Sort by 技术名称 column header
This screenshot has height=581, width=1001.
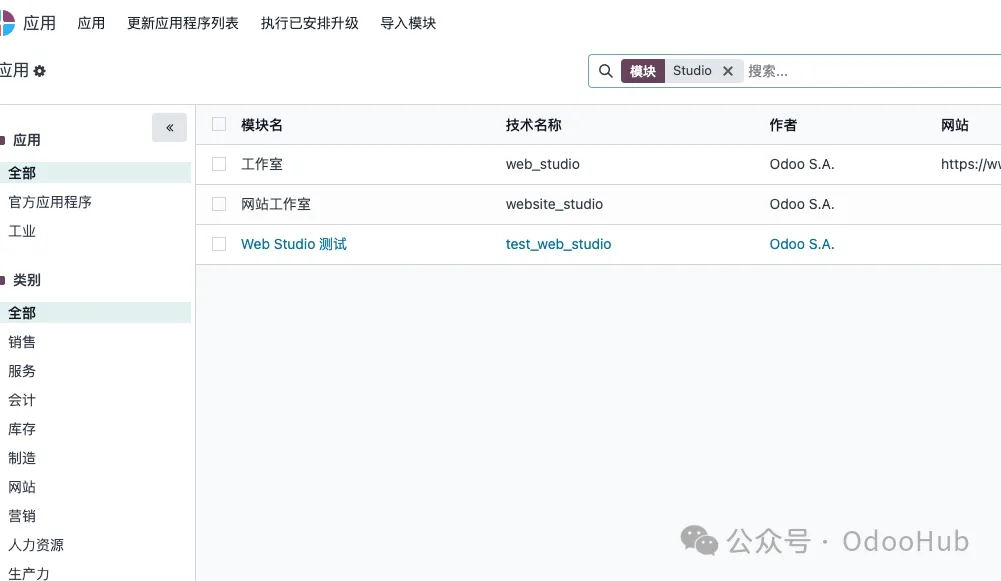(534, 124)
